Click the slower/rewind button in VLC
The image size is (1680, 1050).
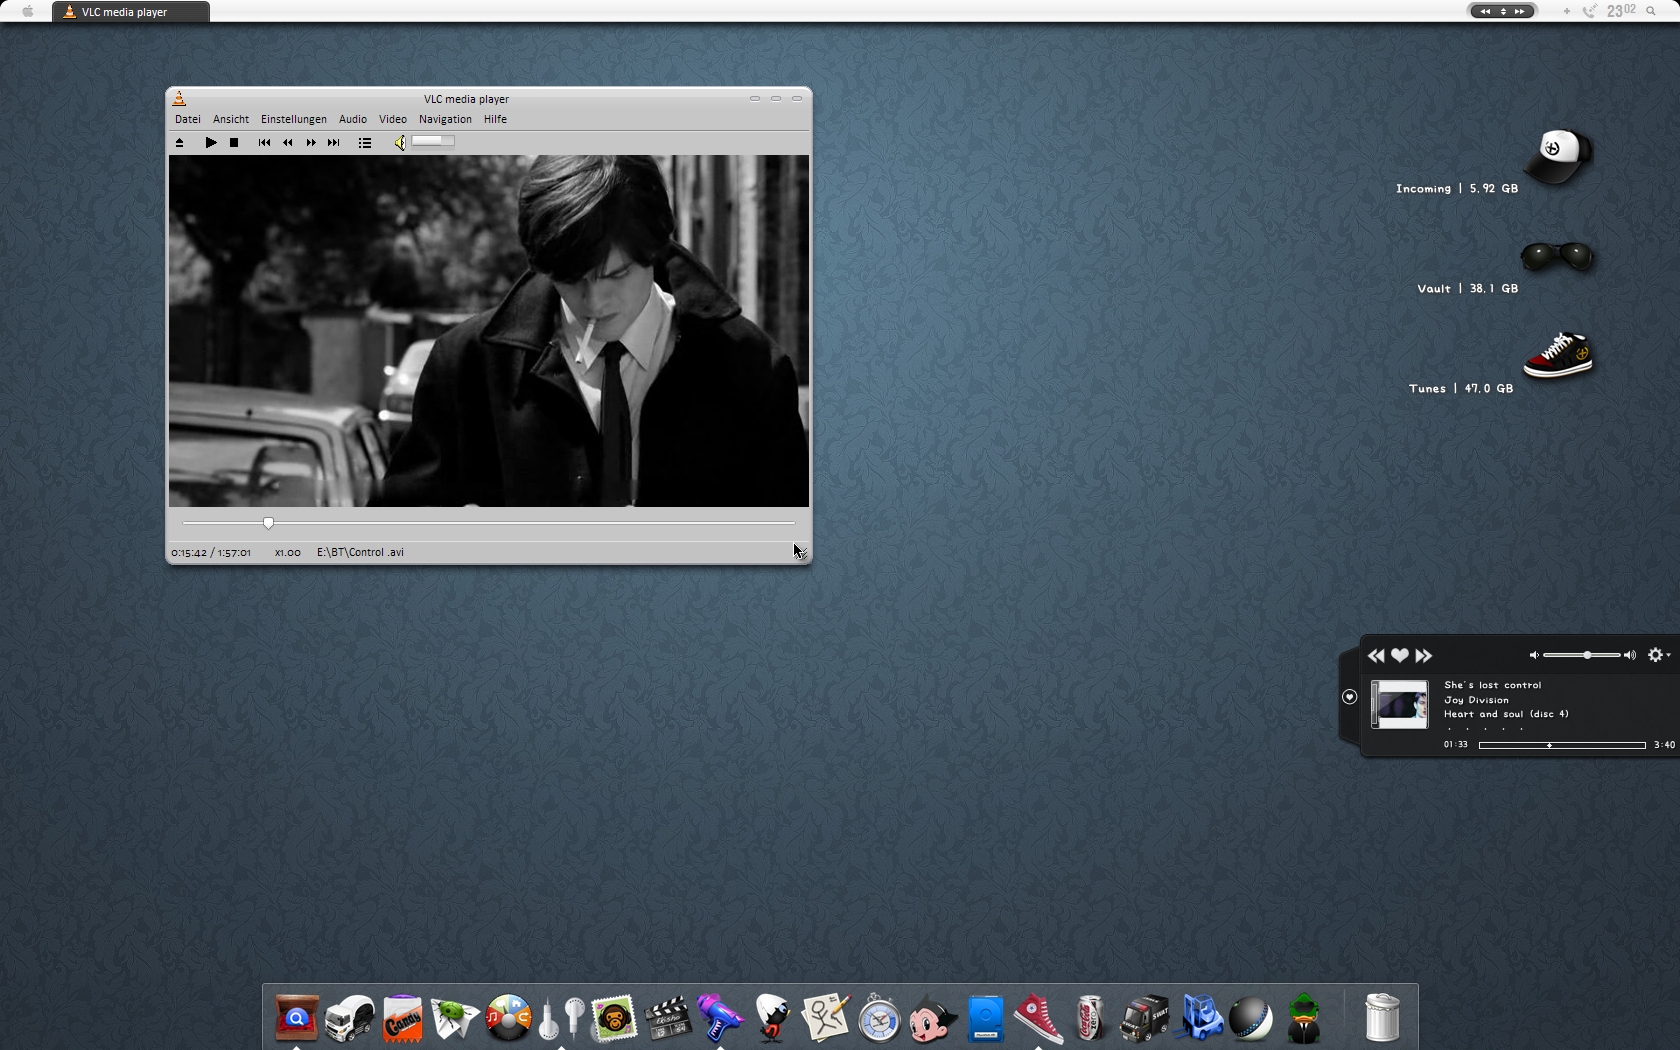(x=288, y=143)
